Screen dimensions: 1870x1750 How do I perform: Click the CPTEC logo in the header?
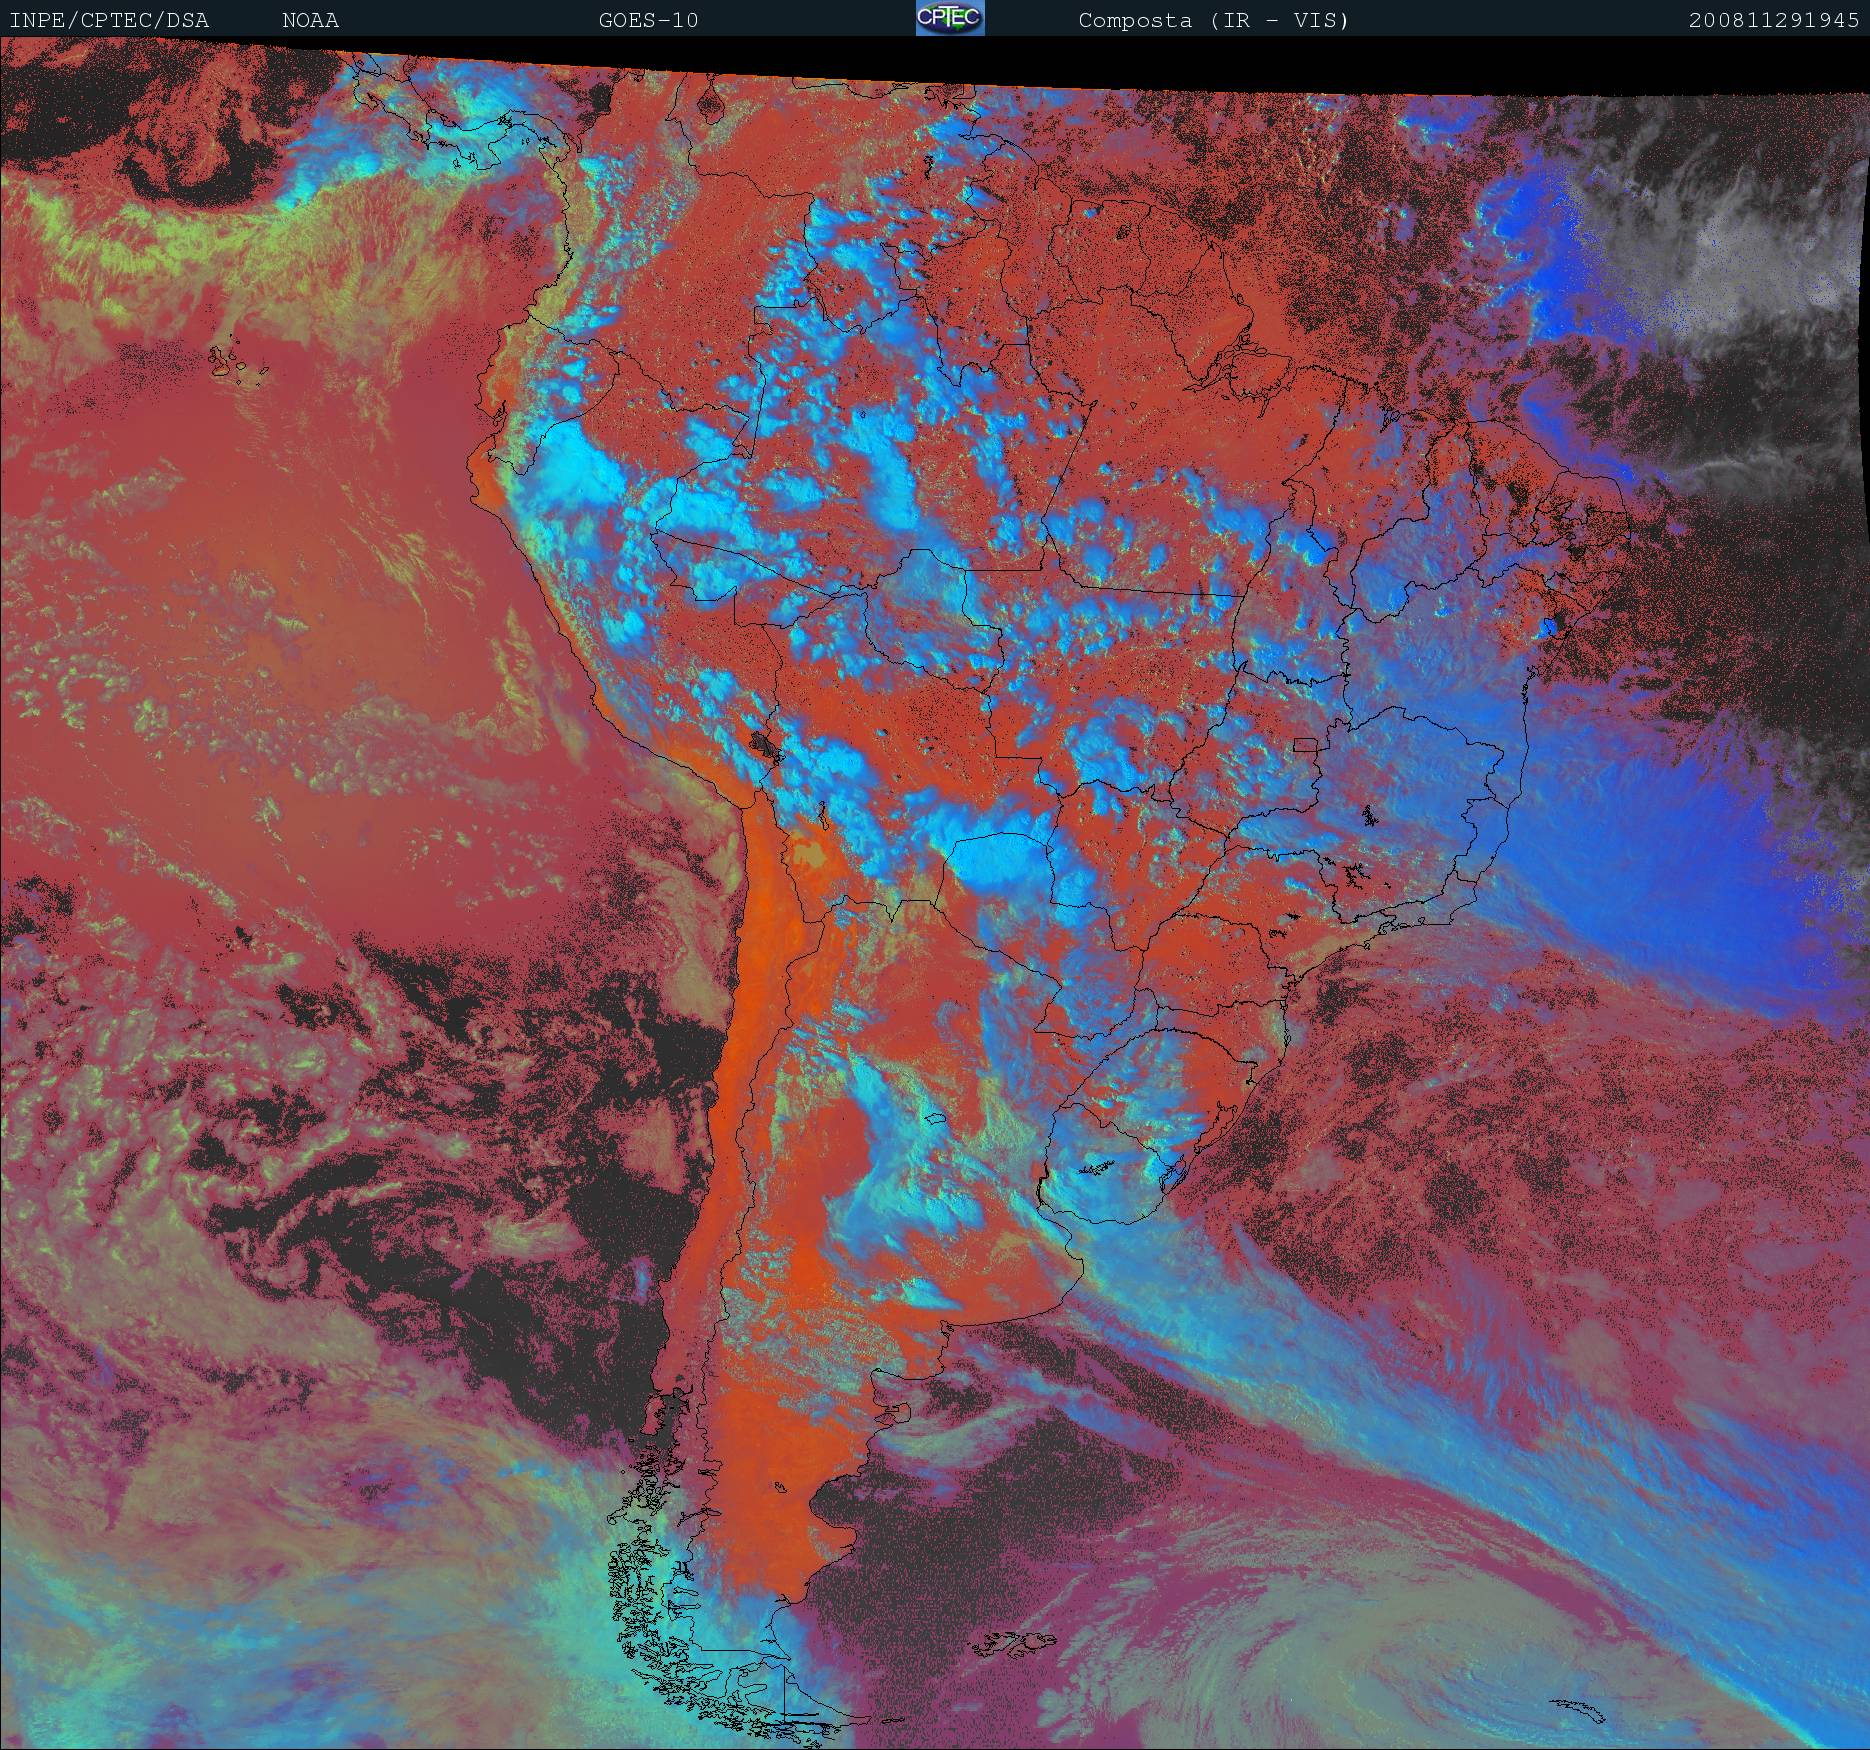click(x=949, y=19)
